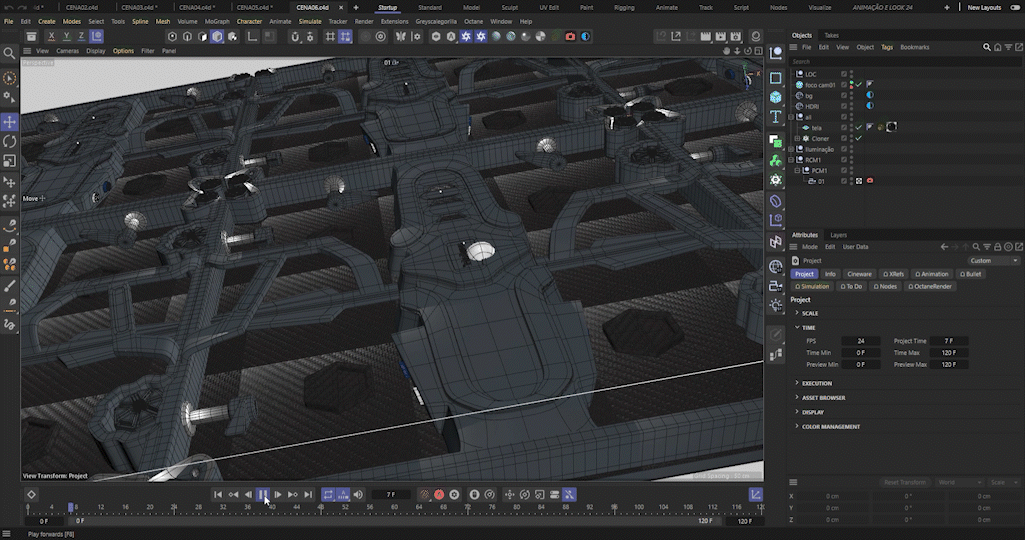This screenshot has height=540, width=1025.
Task: Select the Move tool in left toolbar
Action: [x=10, y=121]
